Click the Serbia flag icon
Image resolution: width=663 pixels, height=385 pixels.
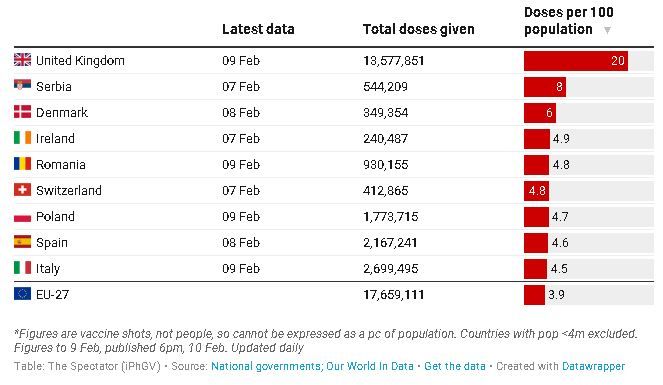point(22,85)
